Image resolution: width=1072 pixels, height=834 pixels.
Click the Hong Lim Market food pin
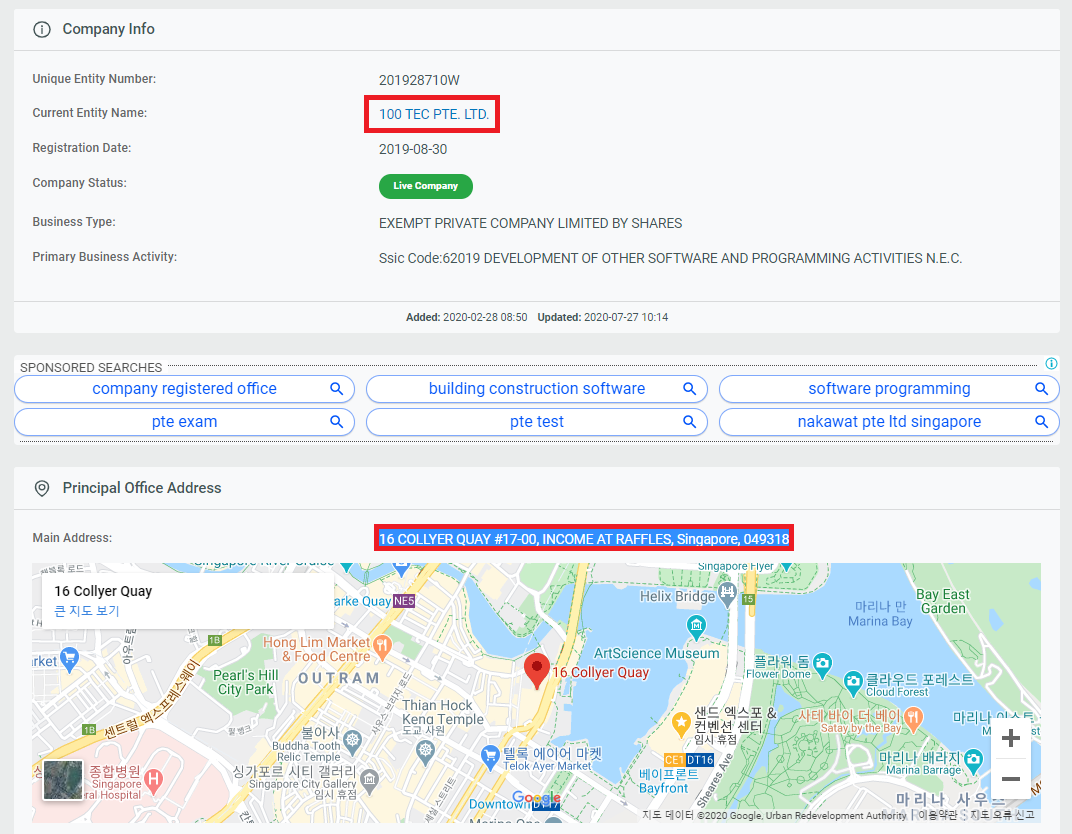[382, 645]
